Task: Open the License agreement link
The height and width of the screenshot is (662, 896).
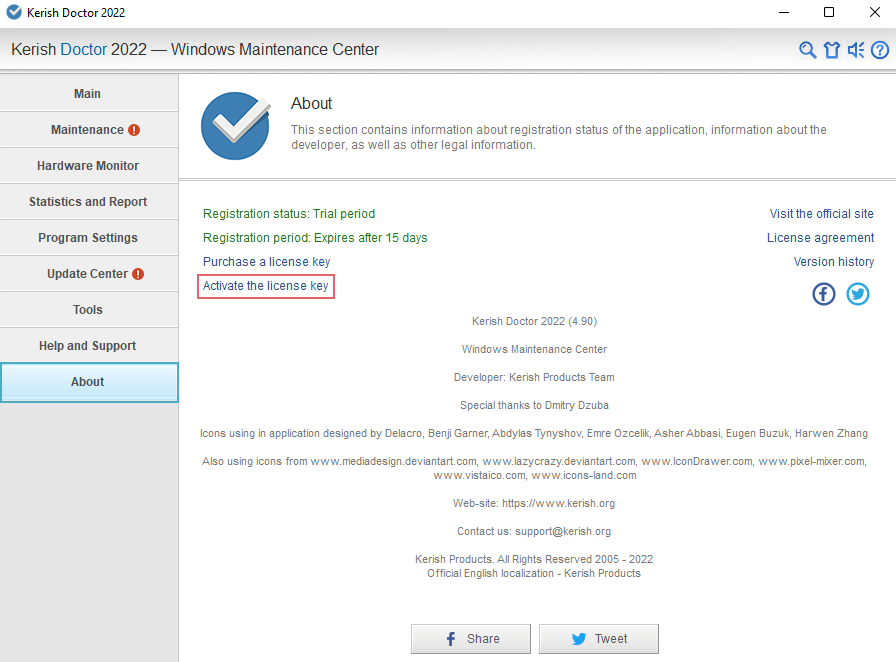Action: (x=820, y=238)
